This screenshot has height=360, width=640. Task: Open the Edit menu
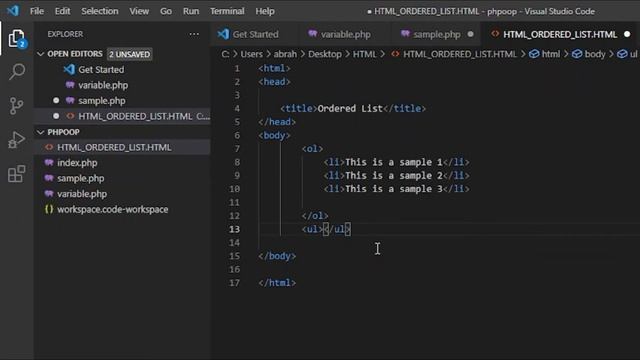(62, 11)
